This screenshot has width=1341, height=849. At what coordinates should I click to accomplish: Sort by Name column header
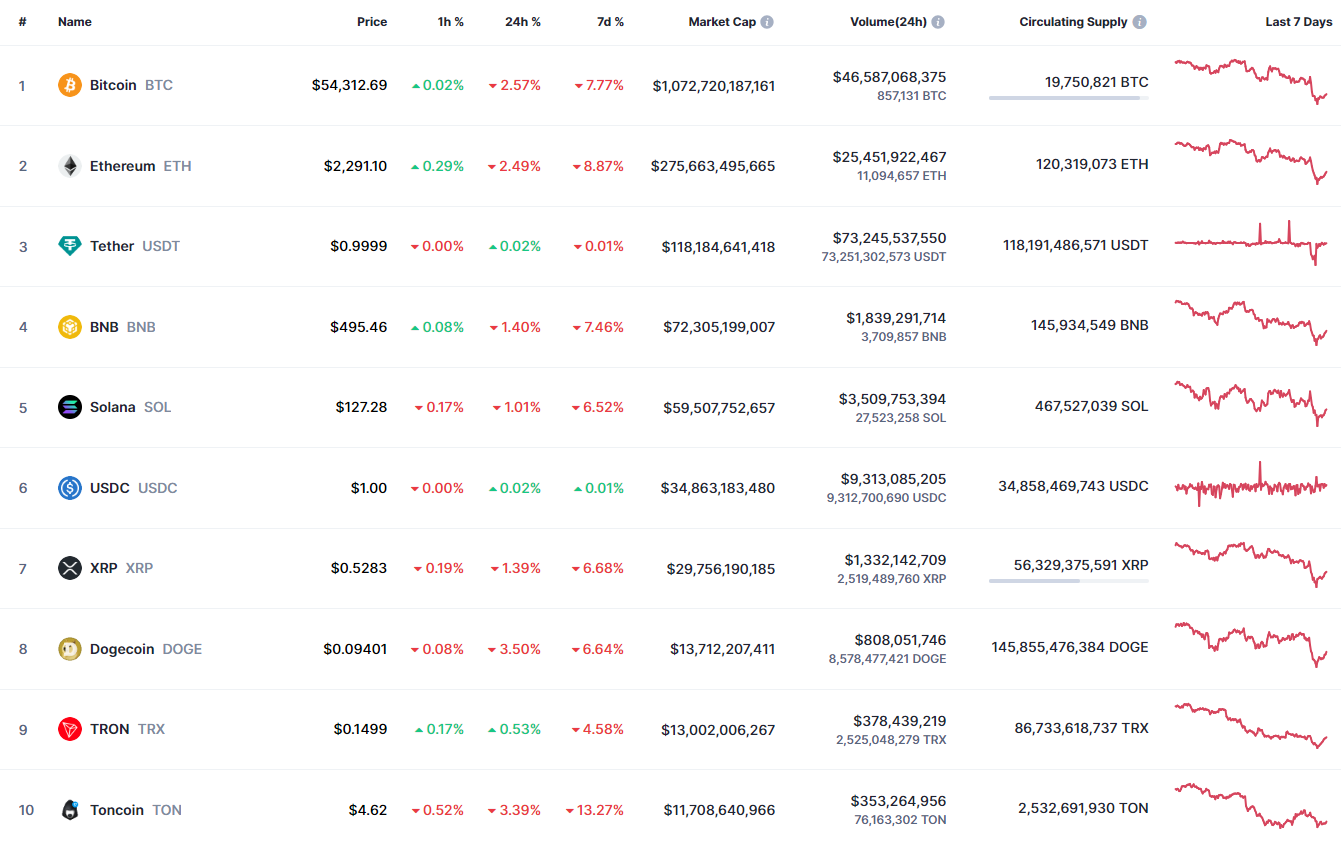tap(75, 22)
